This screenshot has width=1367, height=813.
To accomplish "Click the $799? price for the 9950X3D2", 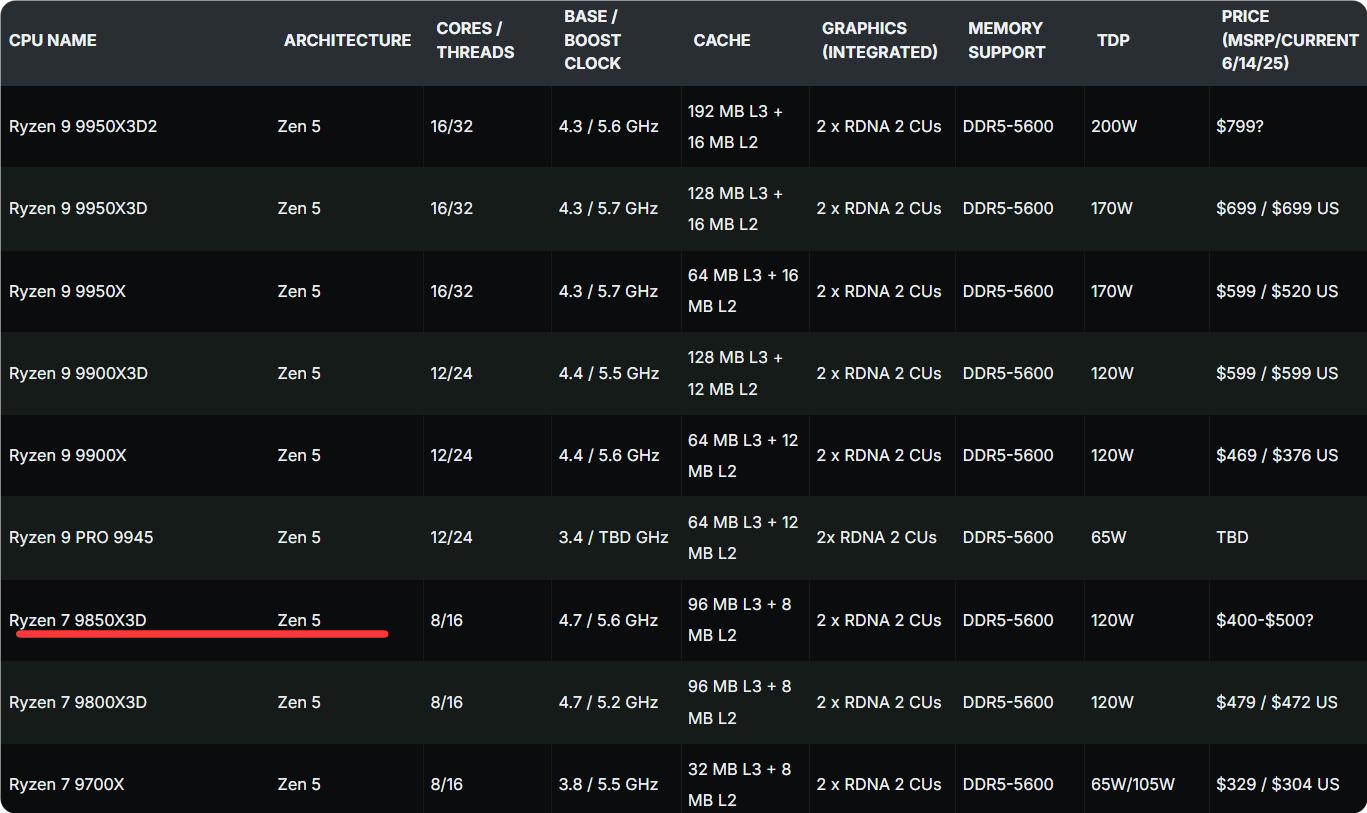I will click(x=1245, y=126).
